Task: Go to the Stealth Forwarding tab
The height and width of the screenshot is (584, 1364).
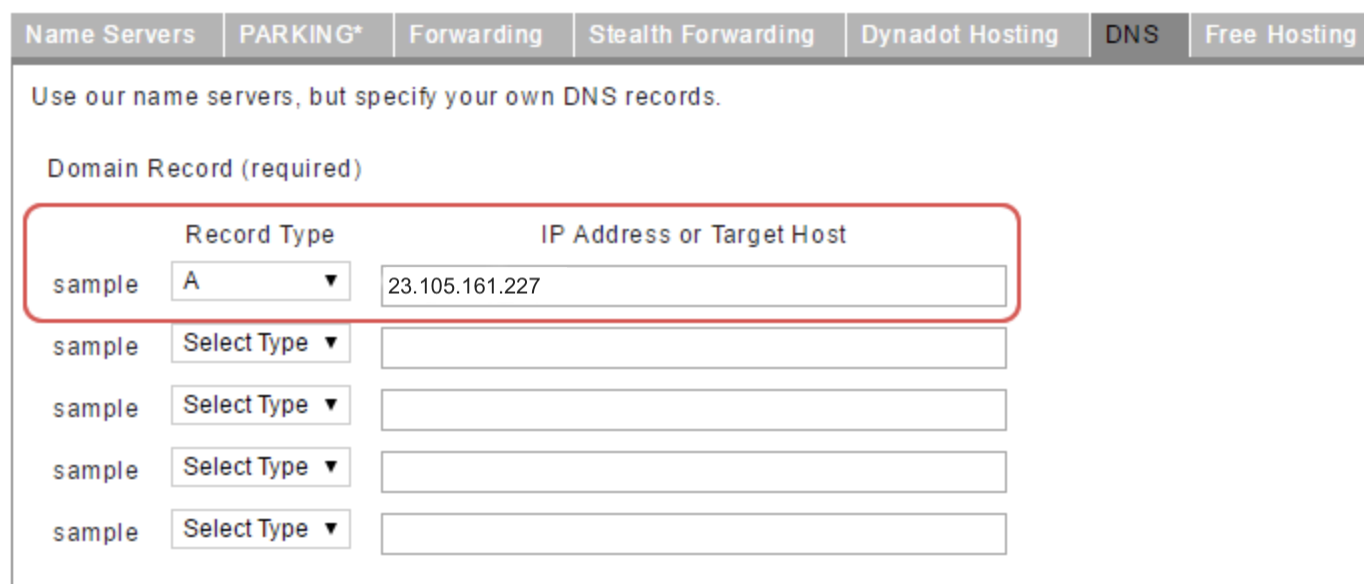Action: coord(701,35)
